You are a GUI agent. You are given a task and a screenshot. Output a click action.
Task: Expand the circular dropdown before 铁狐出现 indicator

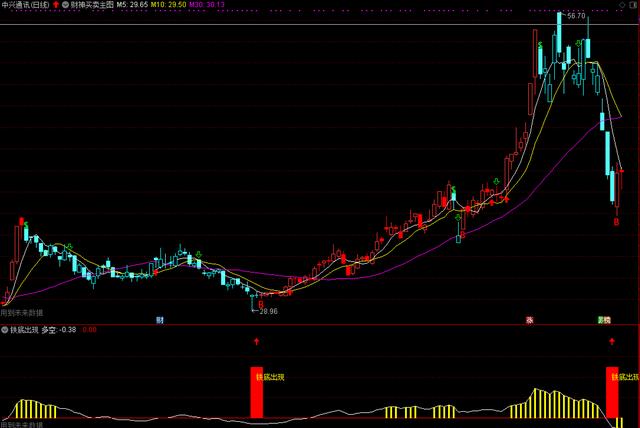pyautogui.click(x=5, y=329)
